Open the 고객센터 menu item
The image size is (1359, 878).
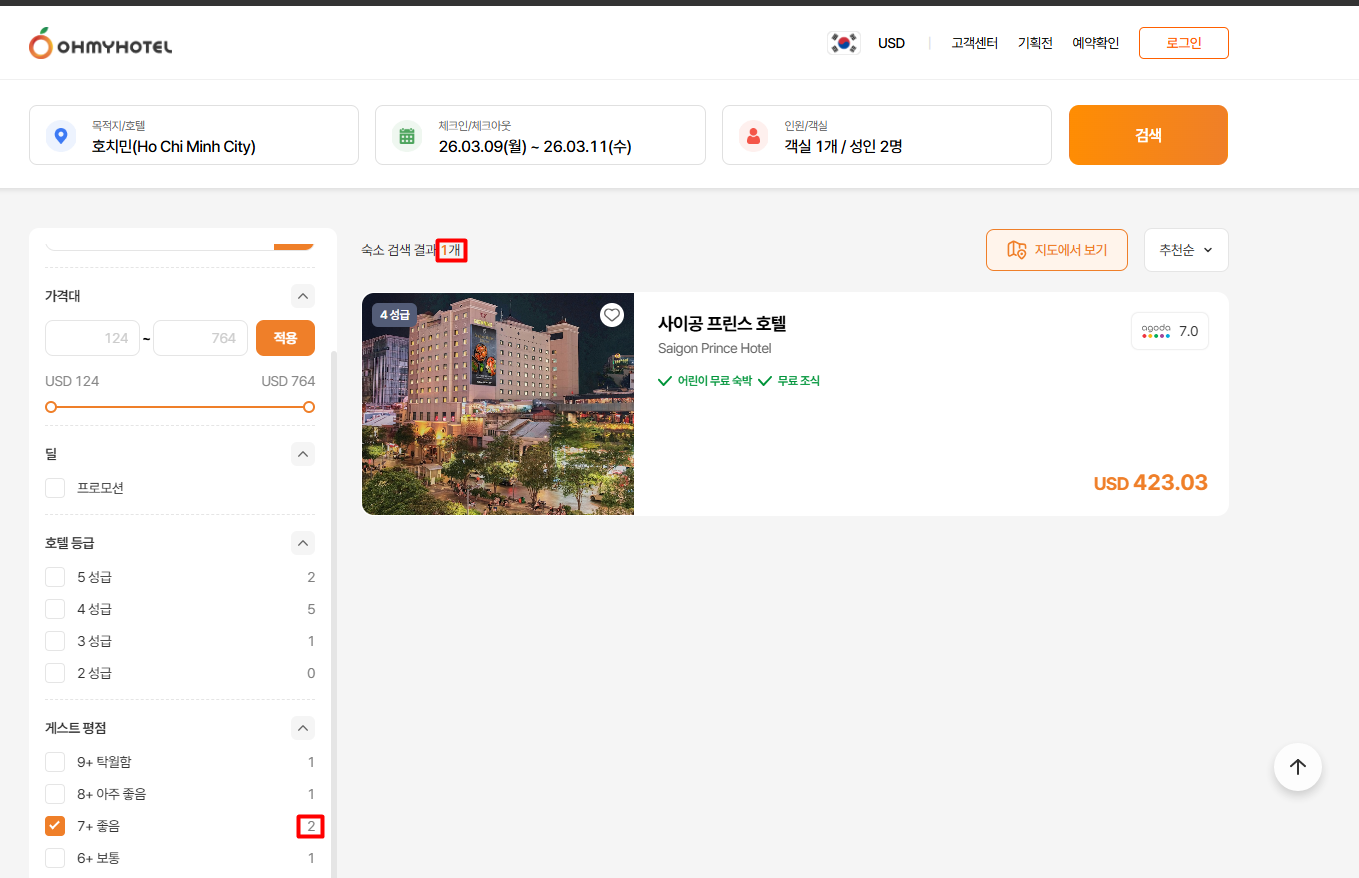click(x=974, y=43)
